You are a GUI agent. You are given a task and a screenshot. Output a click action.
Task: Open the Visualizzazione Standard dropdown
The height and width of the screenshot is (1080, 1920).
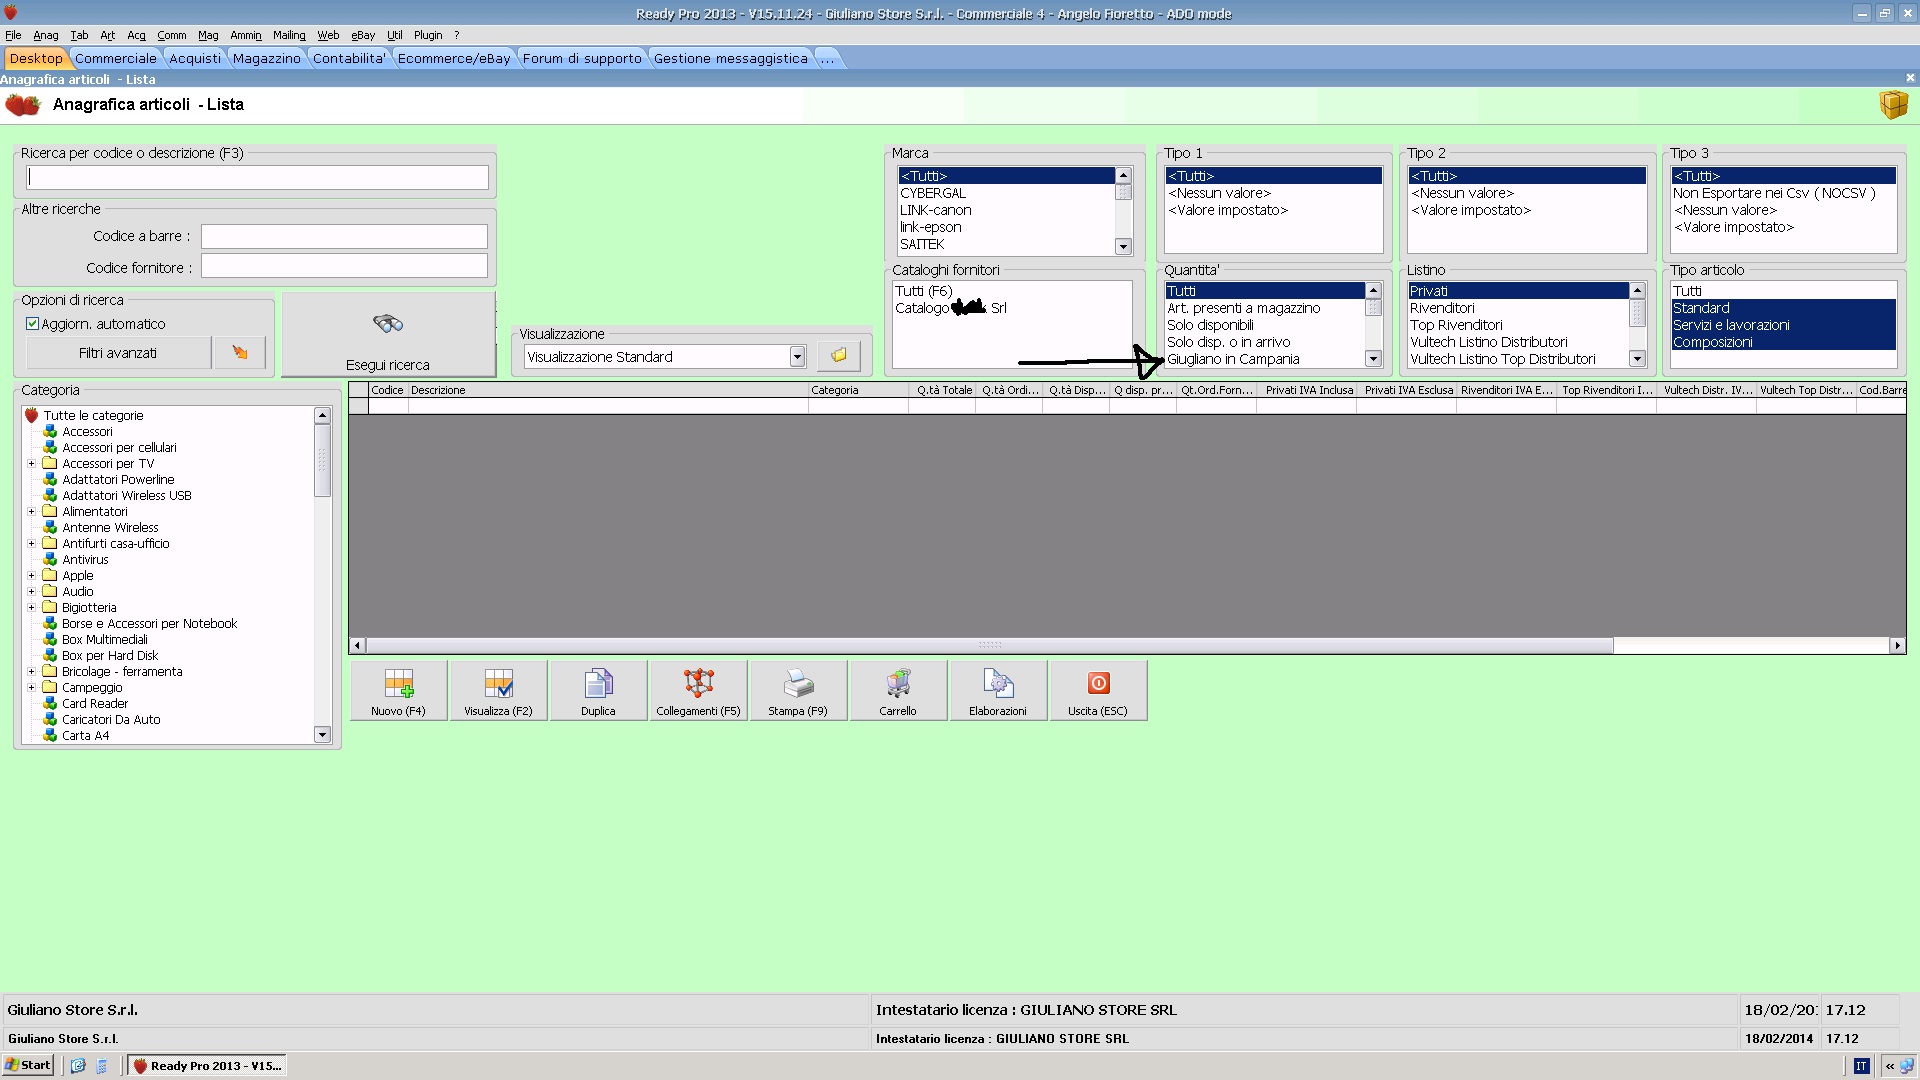tap(797, 357)
